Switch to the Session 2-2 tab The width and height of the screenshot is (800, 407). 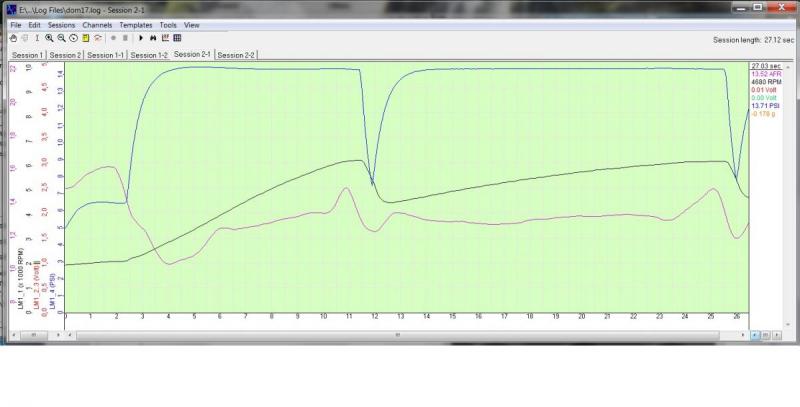pyautogui.click(x=236, y=55)
